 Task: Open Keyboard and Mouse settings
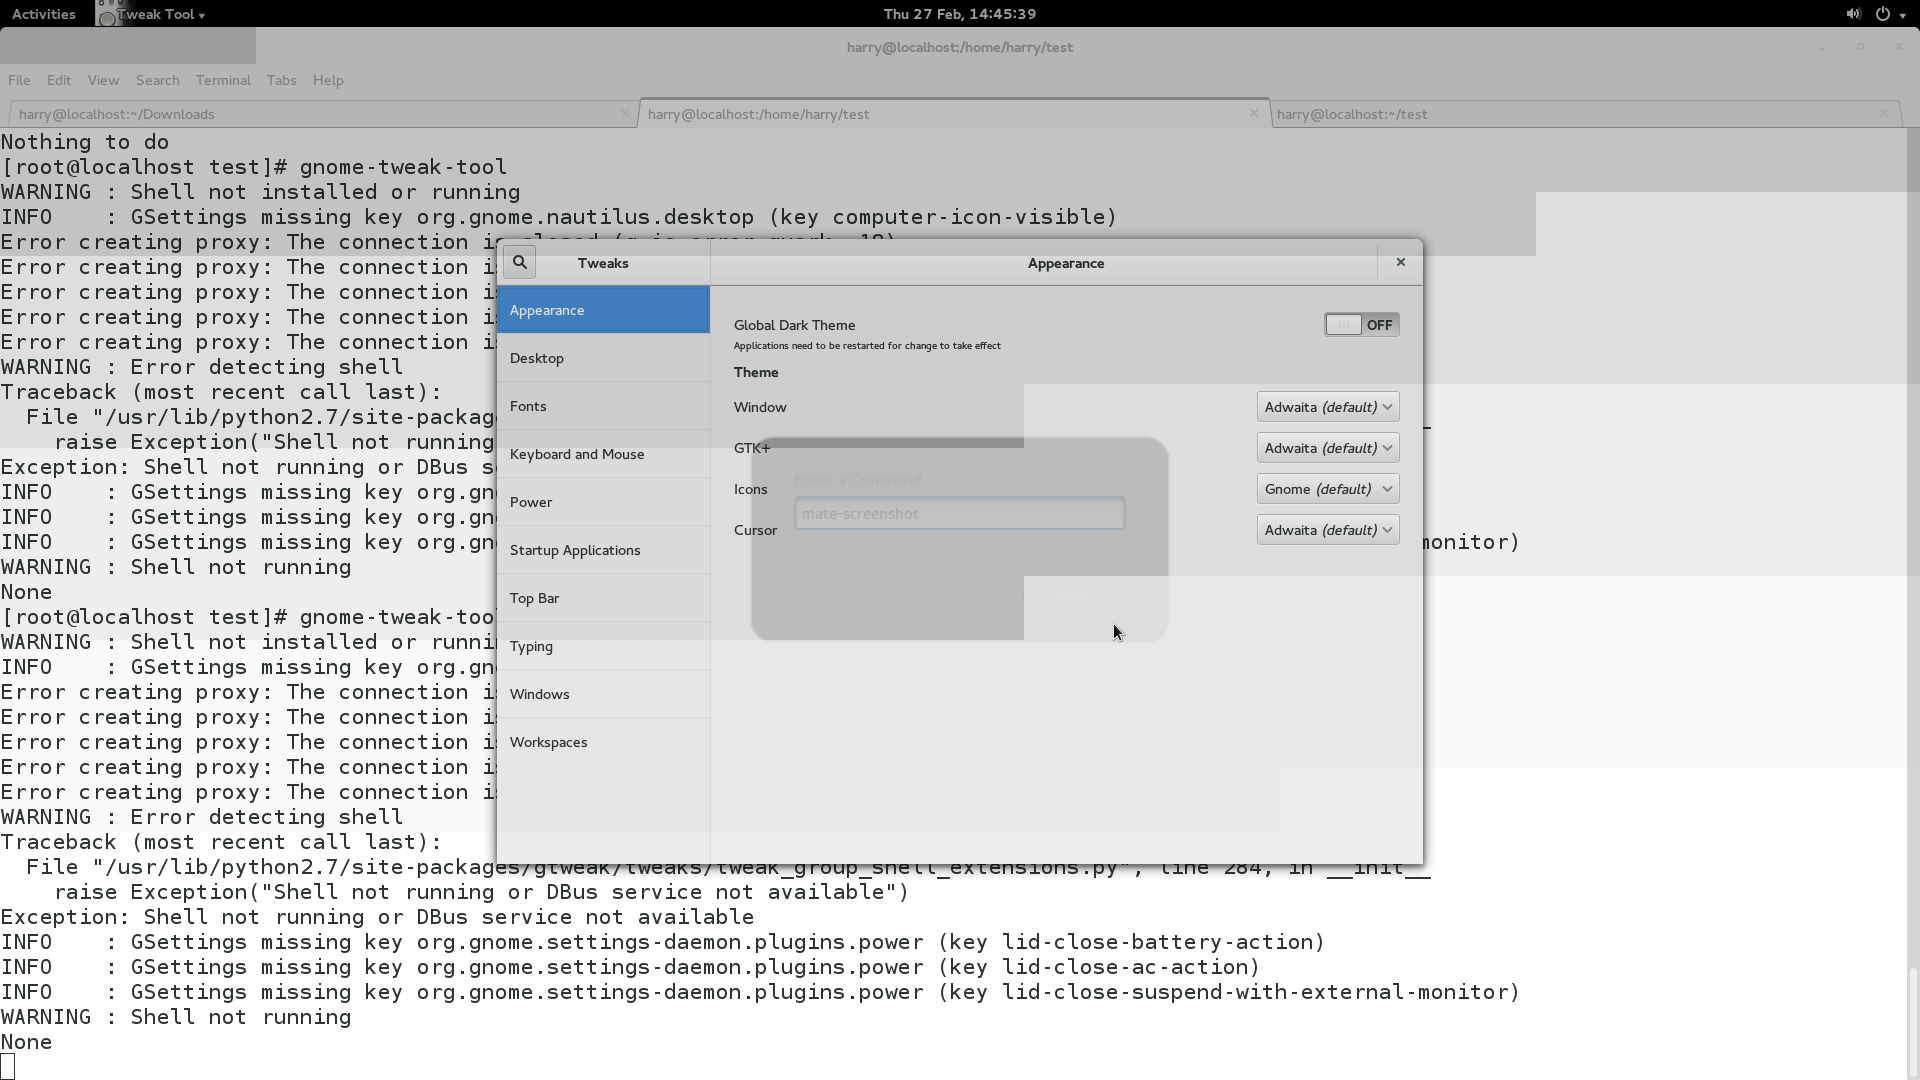point(603,454)
